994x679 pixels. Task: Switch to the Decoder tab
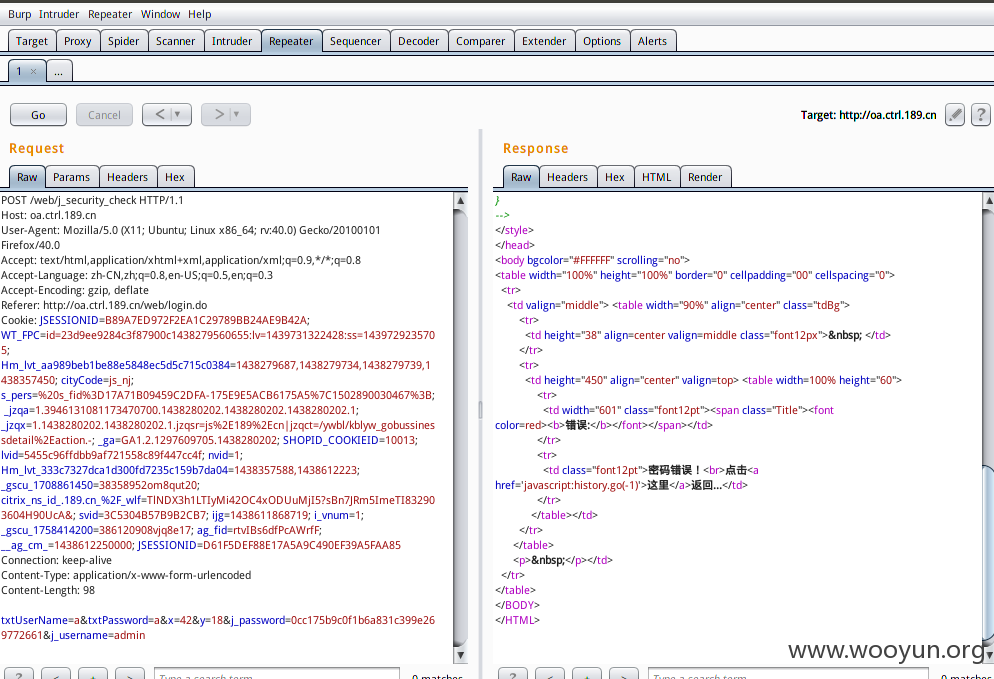coord(418,41)
